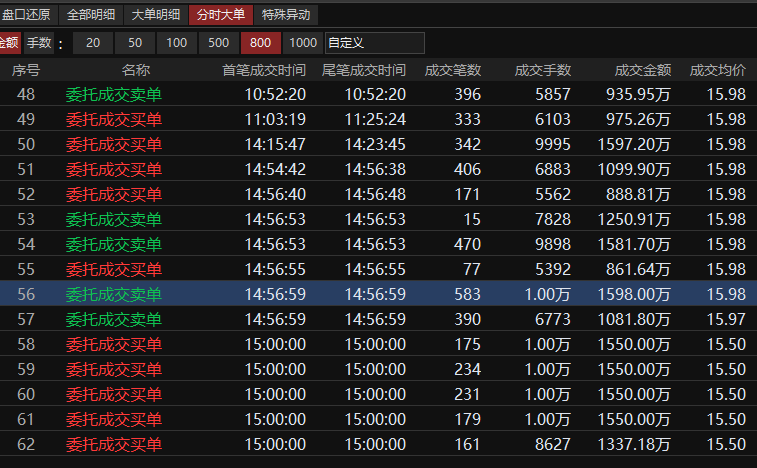Set threshold to 20 lots
Viewport: 757px width, 468px height.
93,43
